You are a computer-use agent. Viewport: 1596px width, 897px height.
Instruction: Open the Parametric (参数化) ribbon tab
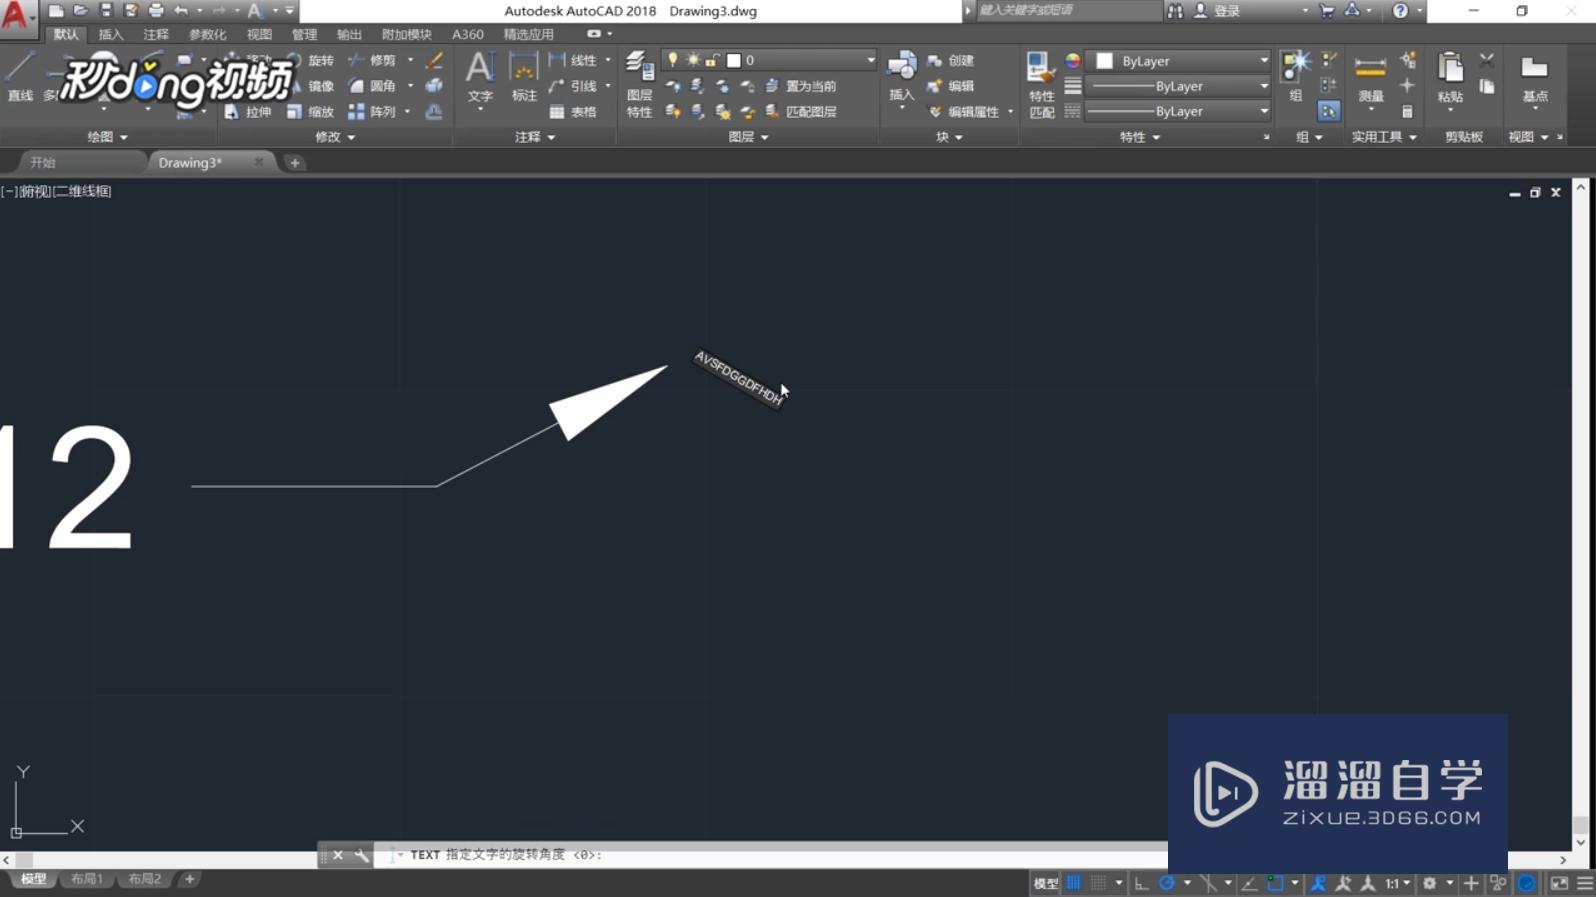point(207,34)
